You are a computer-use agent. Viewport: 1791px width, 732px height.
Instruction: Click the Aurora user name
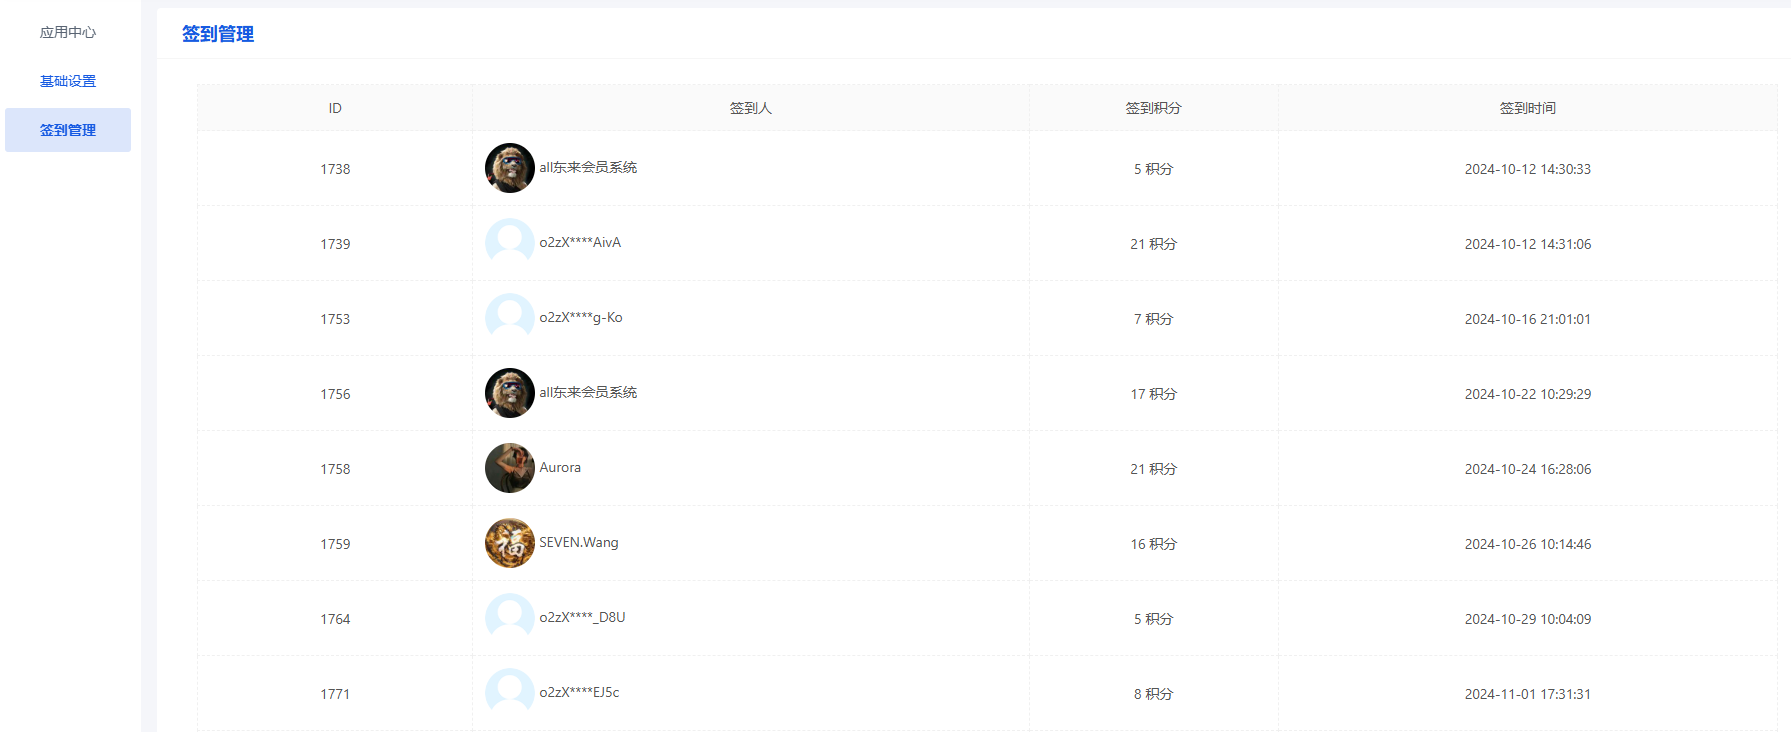(560, 467)
